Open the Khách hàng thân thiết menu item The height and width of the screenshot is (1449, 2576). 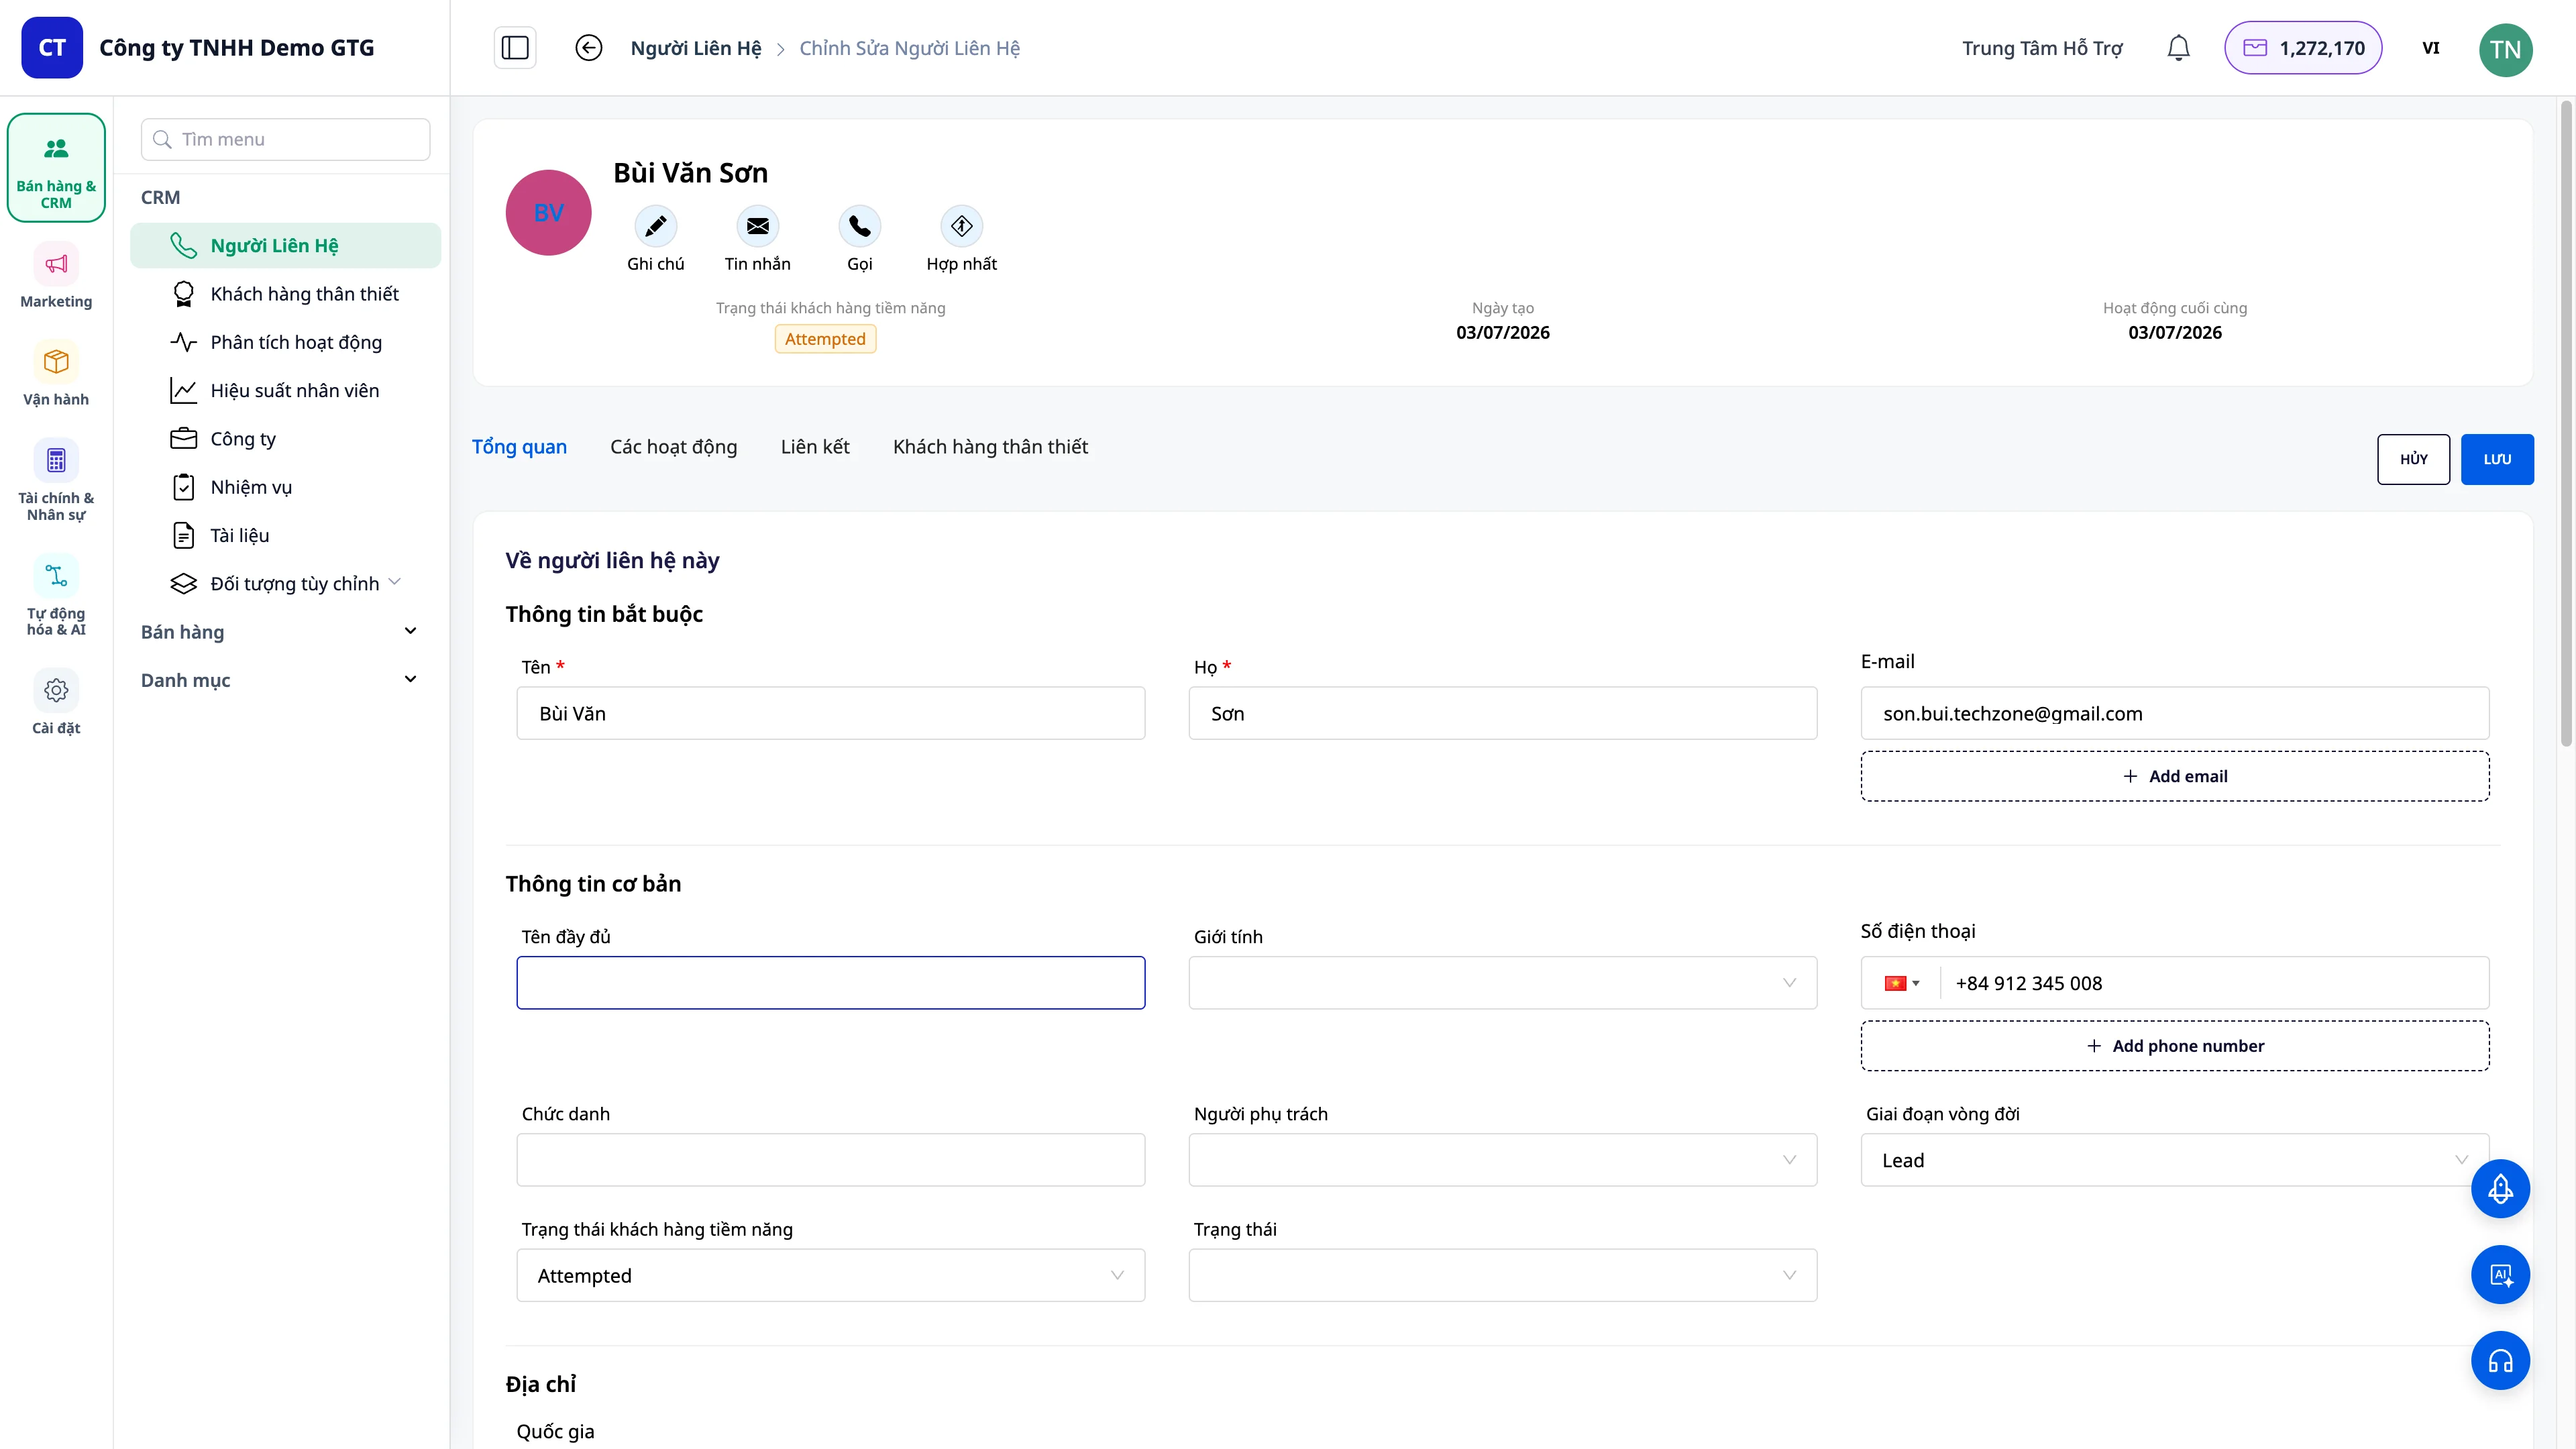(304, 294)
